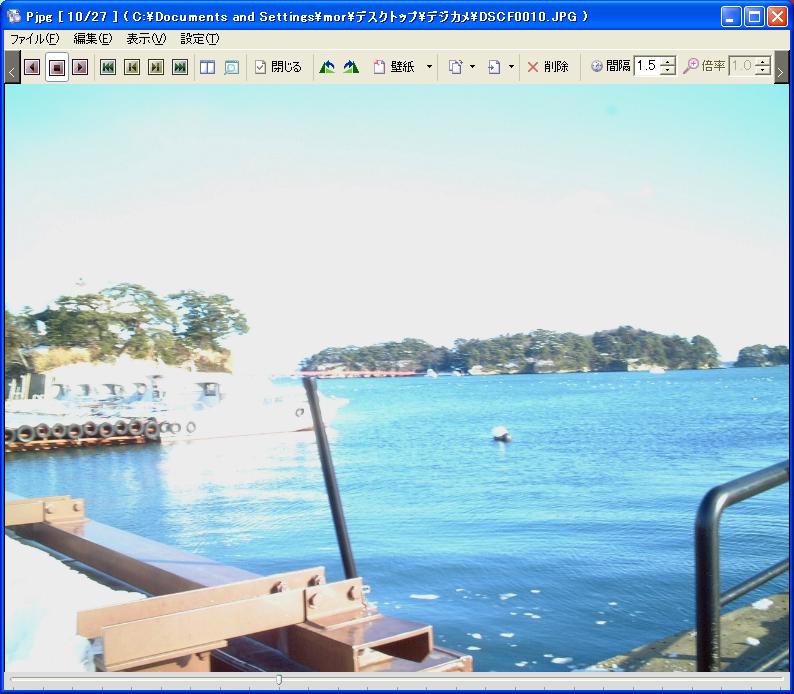Decrease the 間隔 interval with down arrow
This screenshot has width=794, height=694.
coord(668,71)
